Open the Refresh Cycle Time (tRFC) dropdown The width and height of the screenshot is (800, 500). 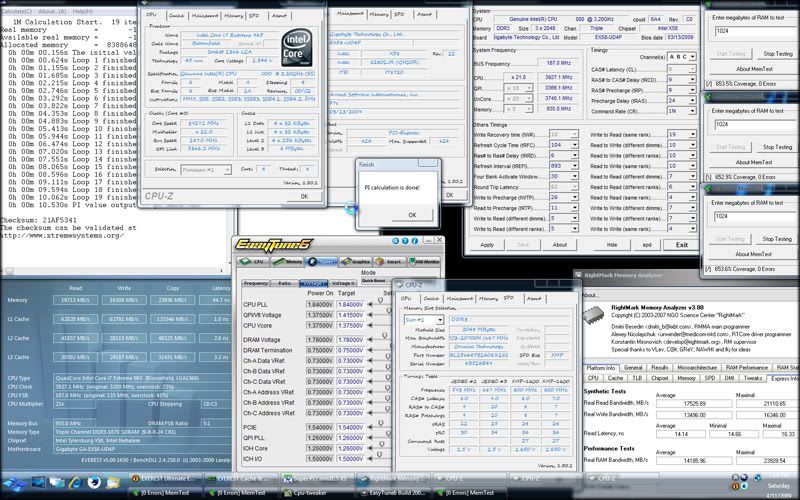(564, 145)
